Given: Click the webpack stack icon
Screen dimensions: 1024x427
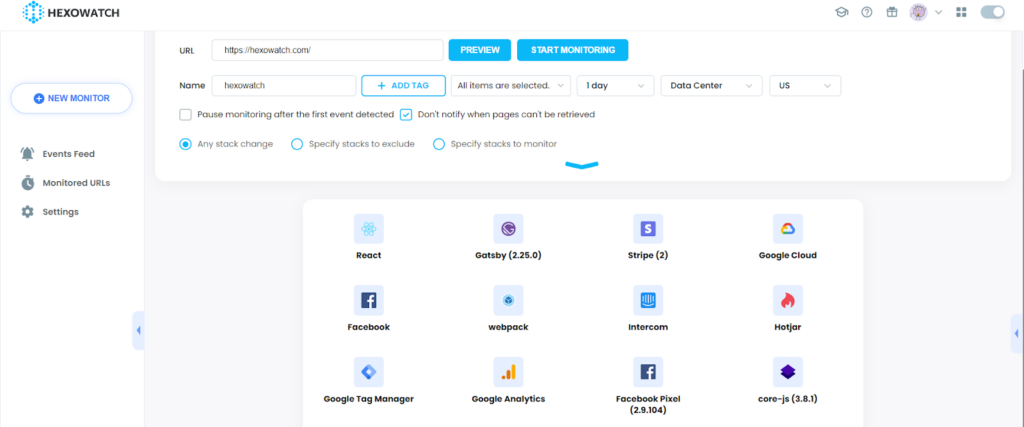Looking at the screenshot, I should coord(508,300).
